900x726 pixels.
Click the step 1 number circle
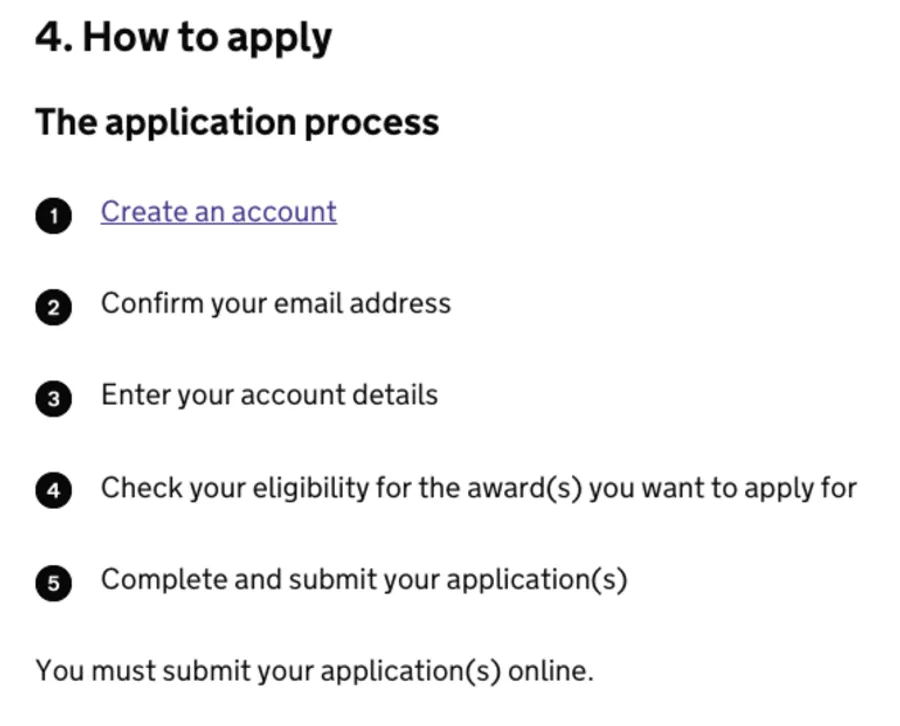click(x=54, y=215)
